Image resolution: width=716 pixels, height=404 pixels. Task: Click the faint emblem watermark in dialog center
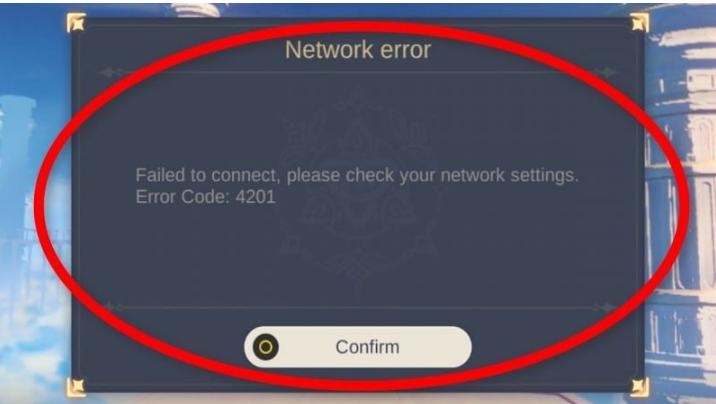[358, 192]
